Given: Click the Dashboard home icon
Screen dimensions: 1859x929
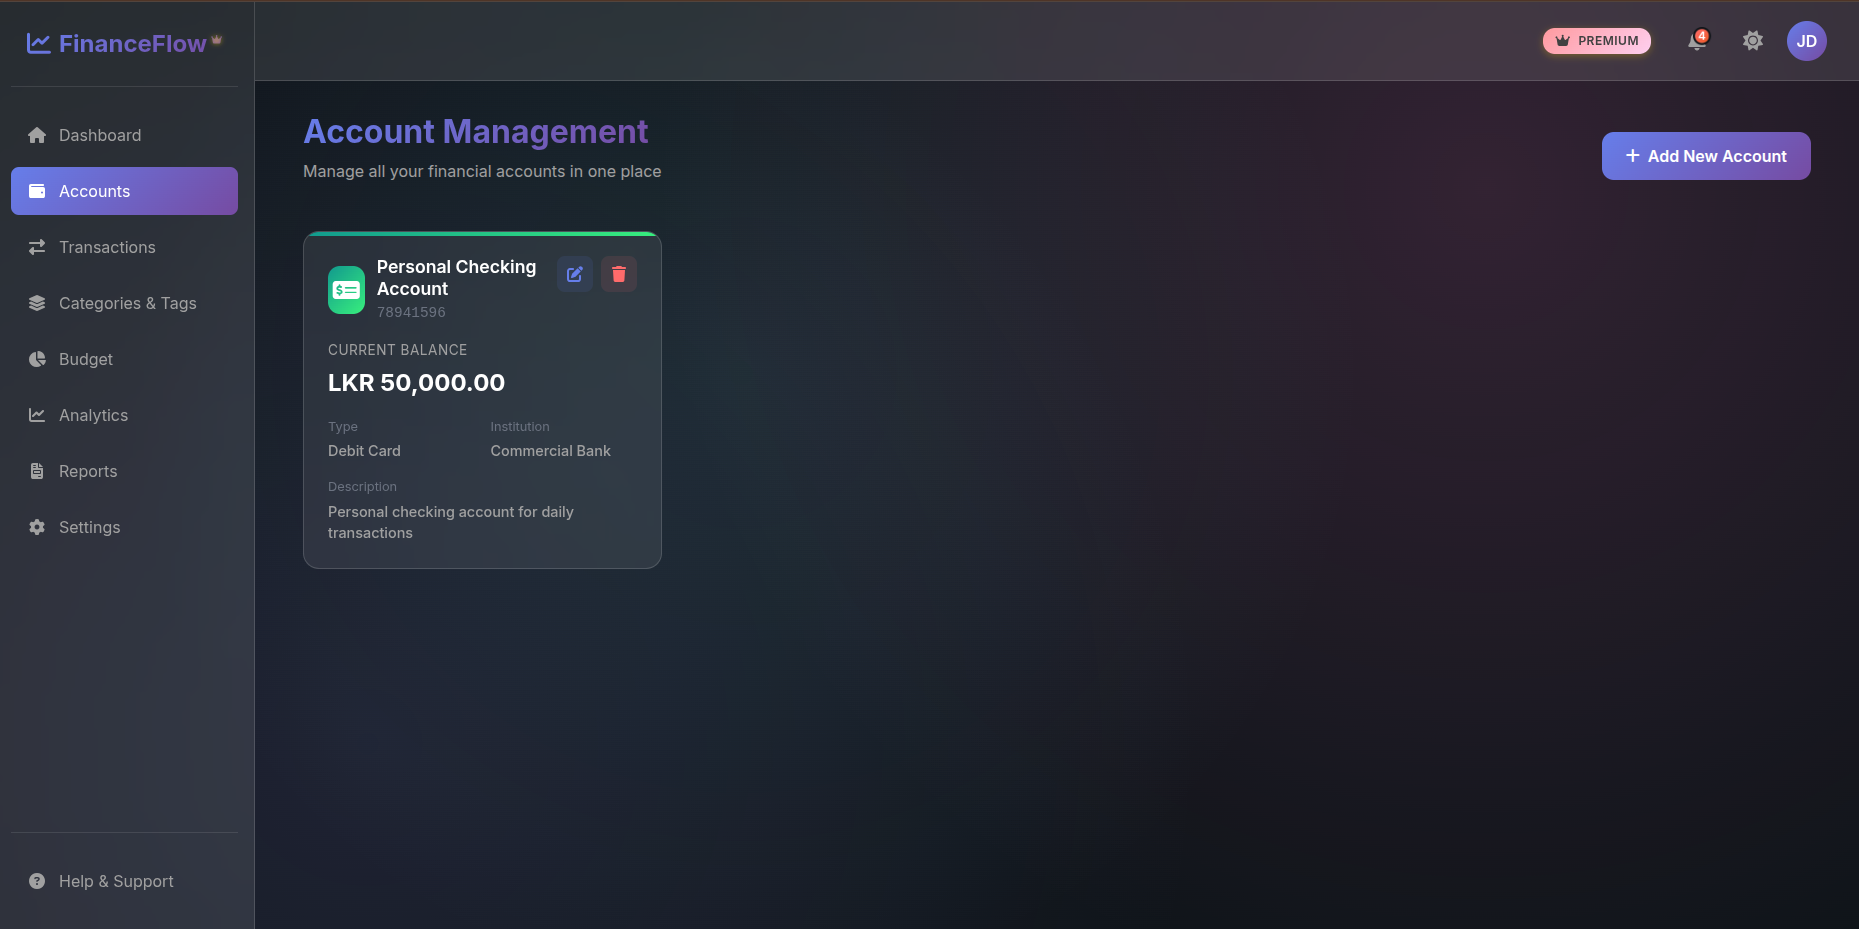Looking at the screenshot, I should click(x=37, y=135).
